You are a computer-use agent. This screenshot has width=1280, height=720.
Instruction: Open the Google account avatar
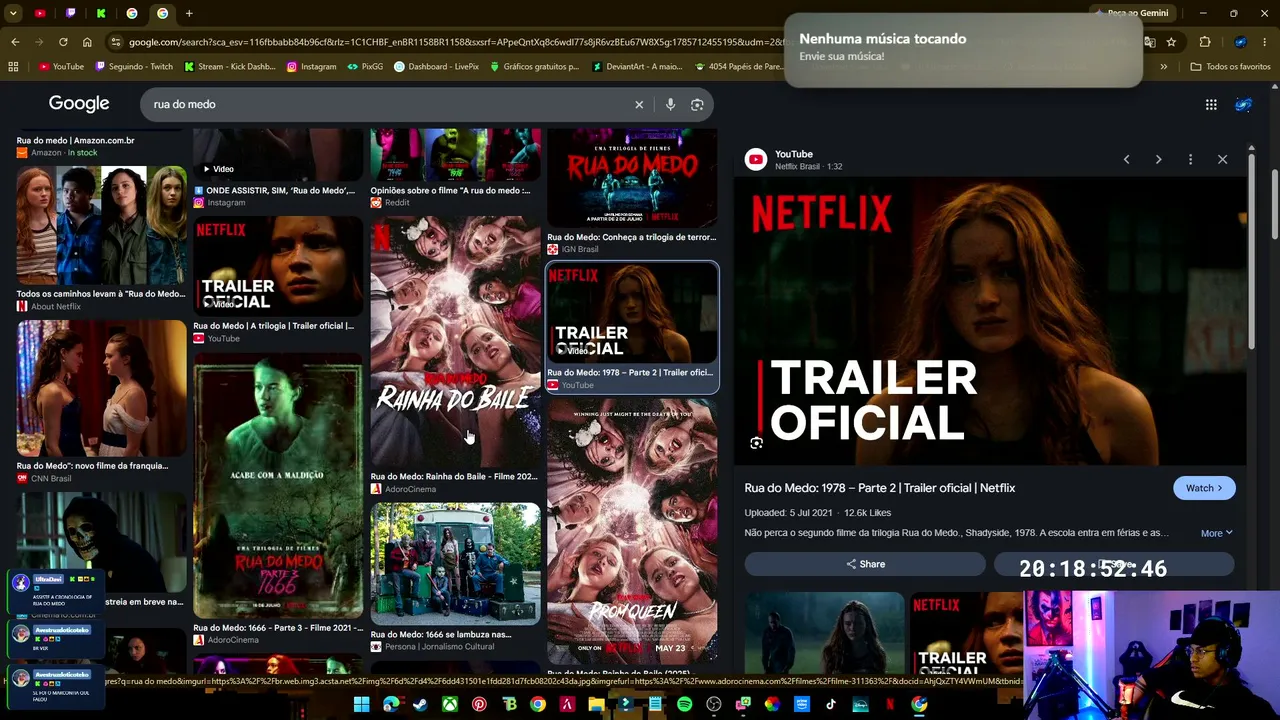coord(1243,104)
